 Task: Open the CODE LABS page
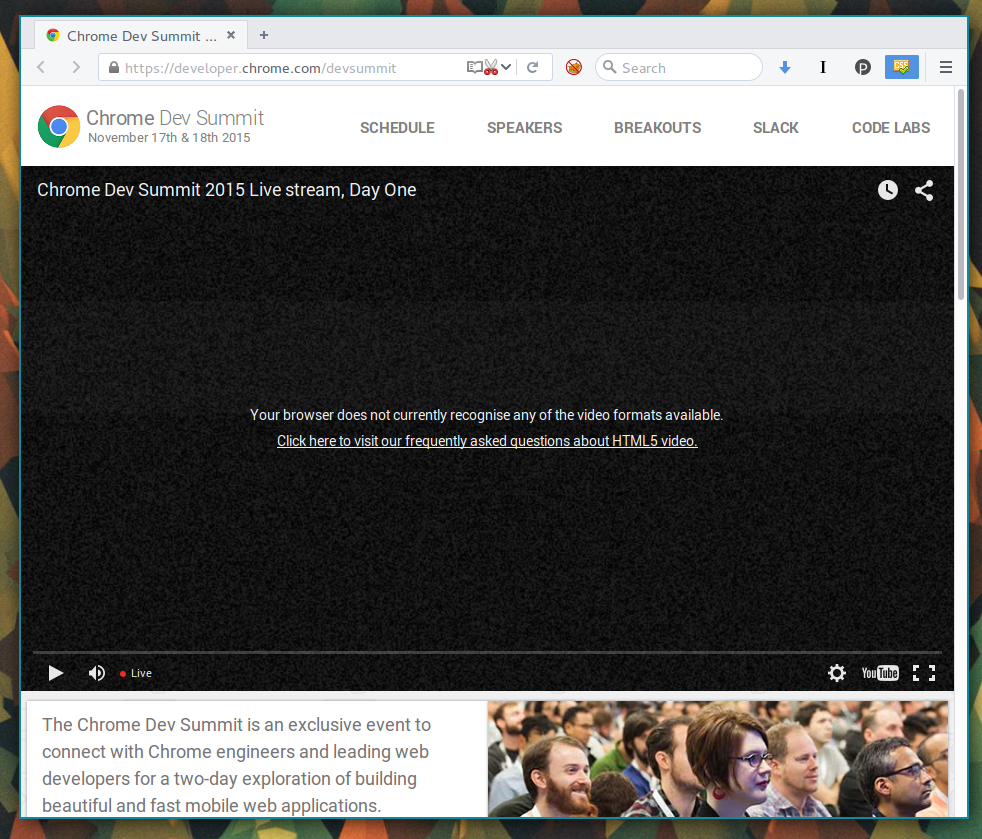891,128
